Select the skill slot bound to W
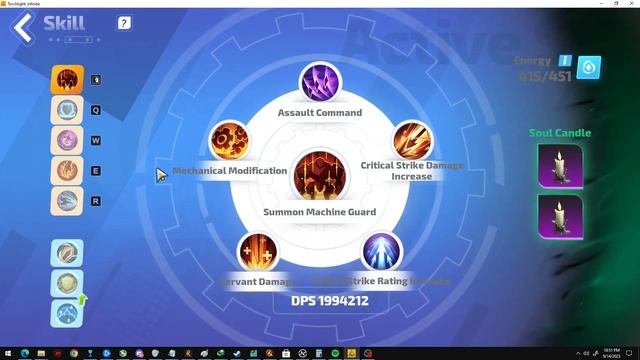 click(67, 140)
